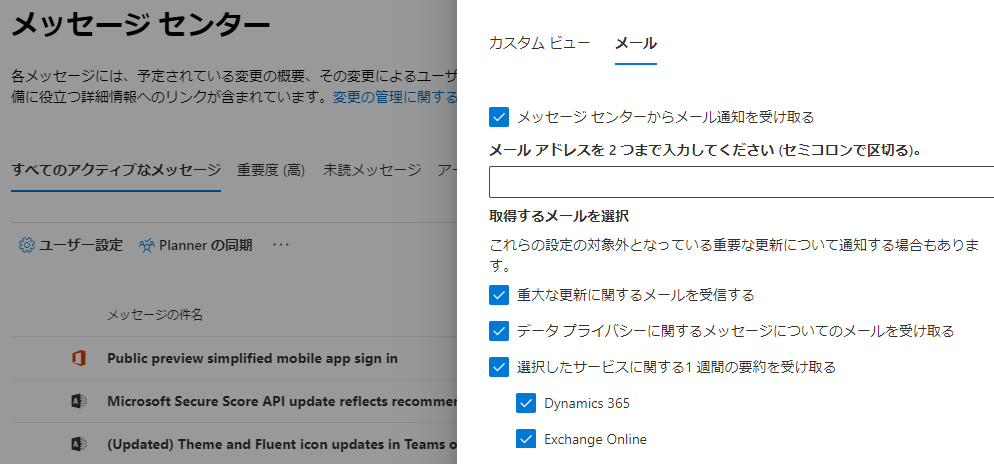This screenshot has height=464, width=994.
Task: Uncheck the Exchange Online service checkbox
Action: click(x=526, y=439)
